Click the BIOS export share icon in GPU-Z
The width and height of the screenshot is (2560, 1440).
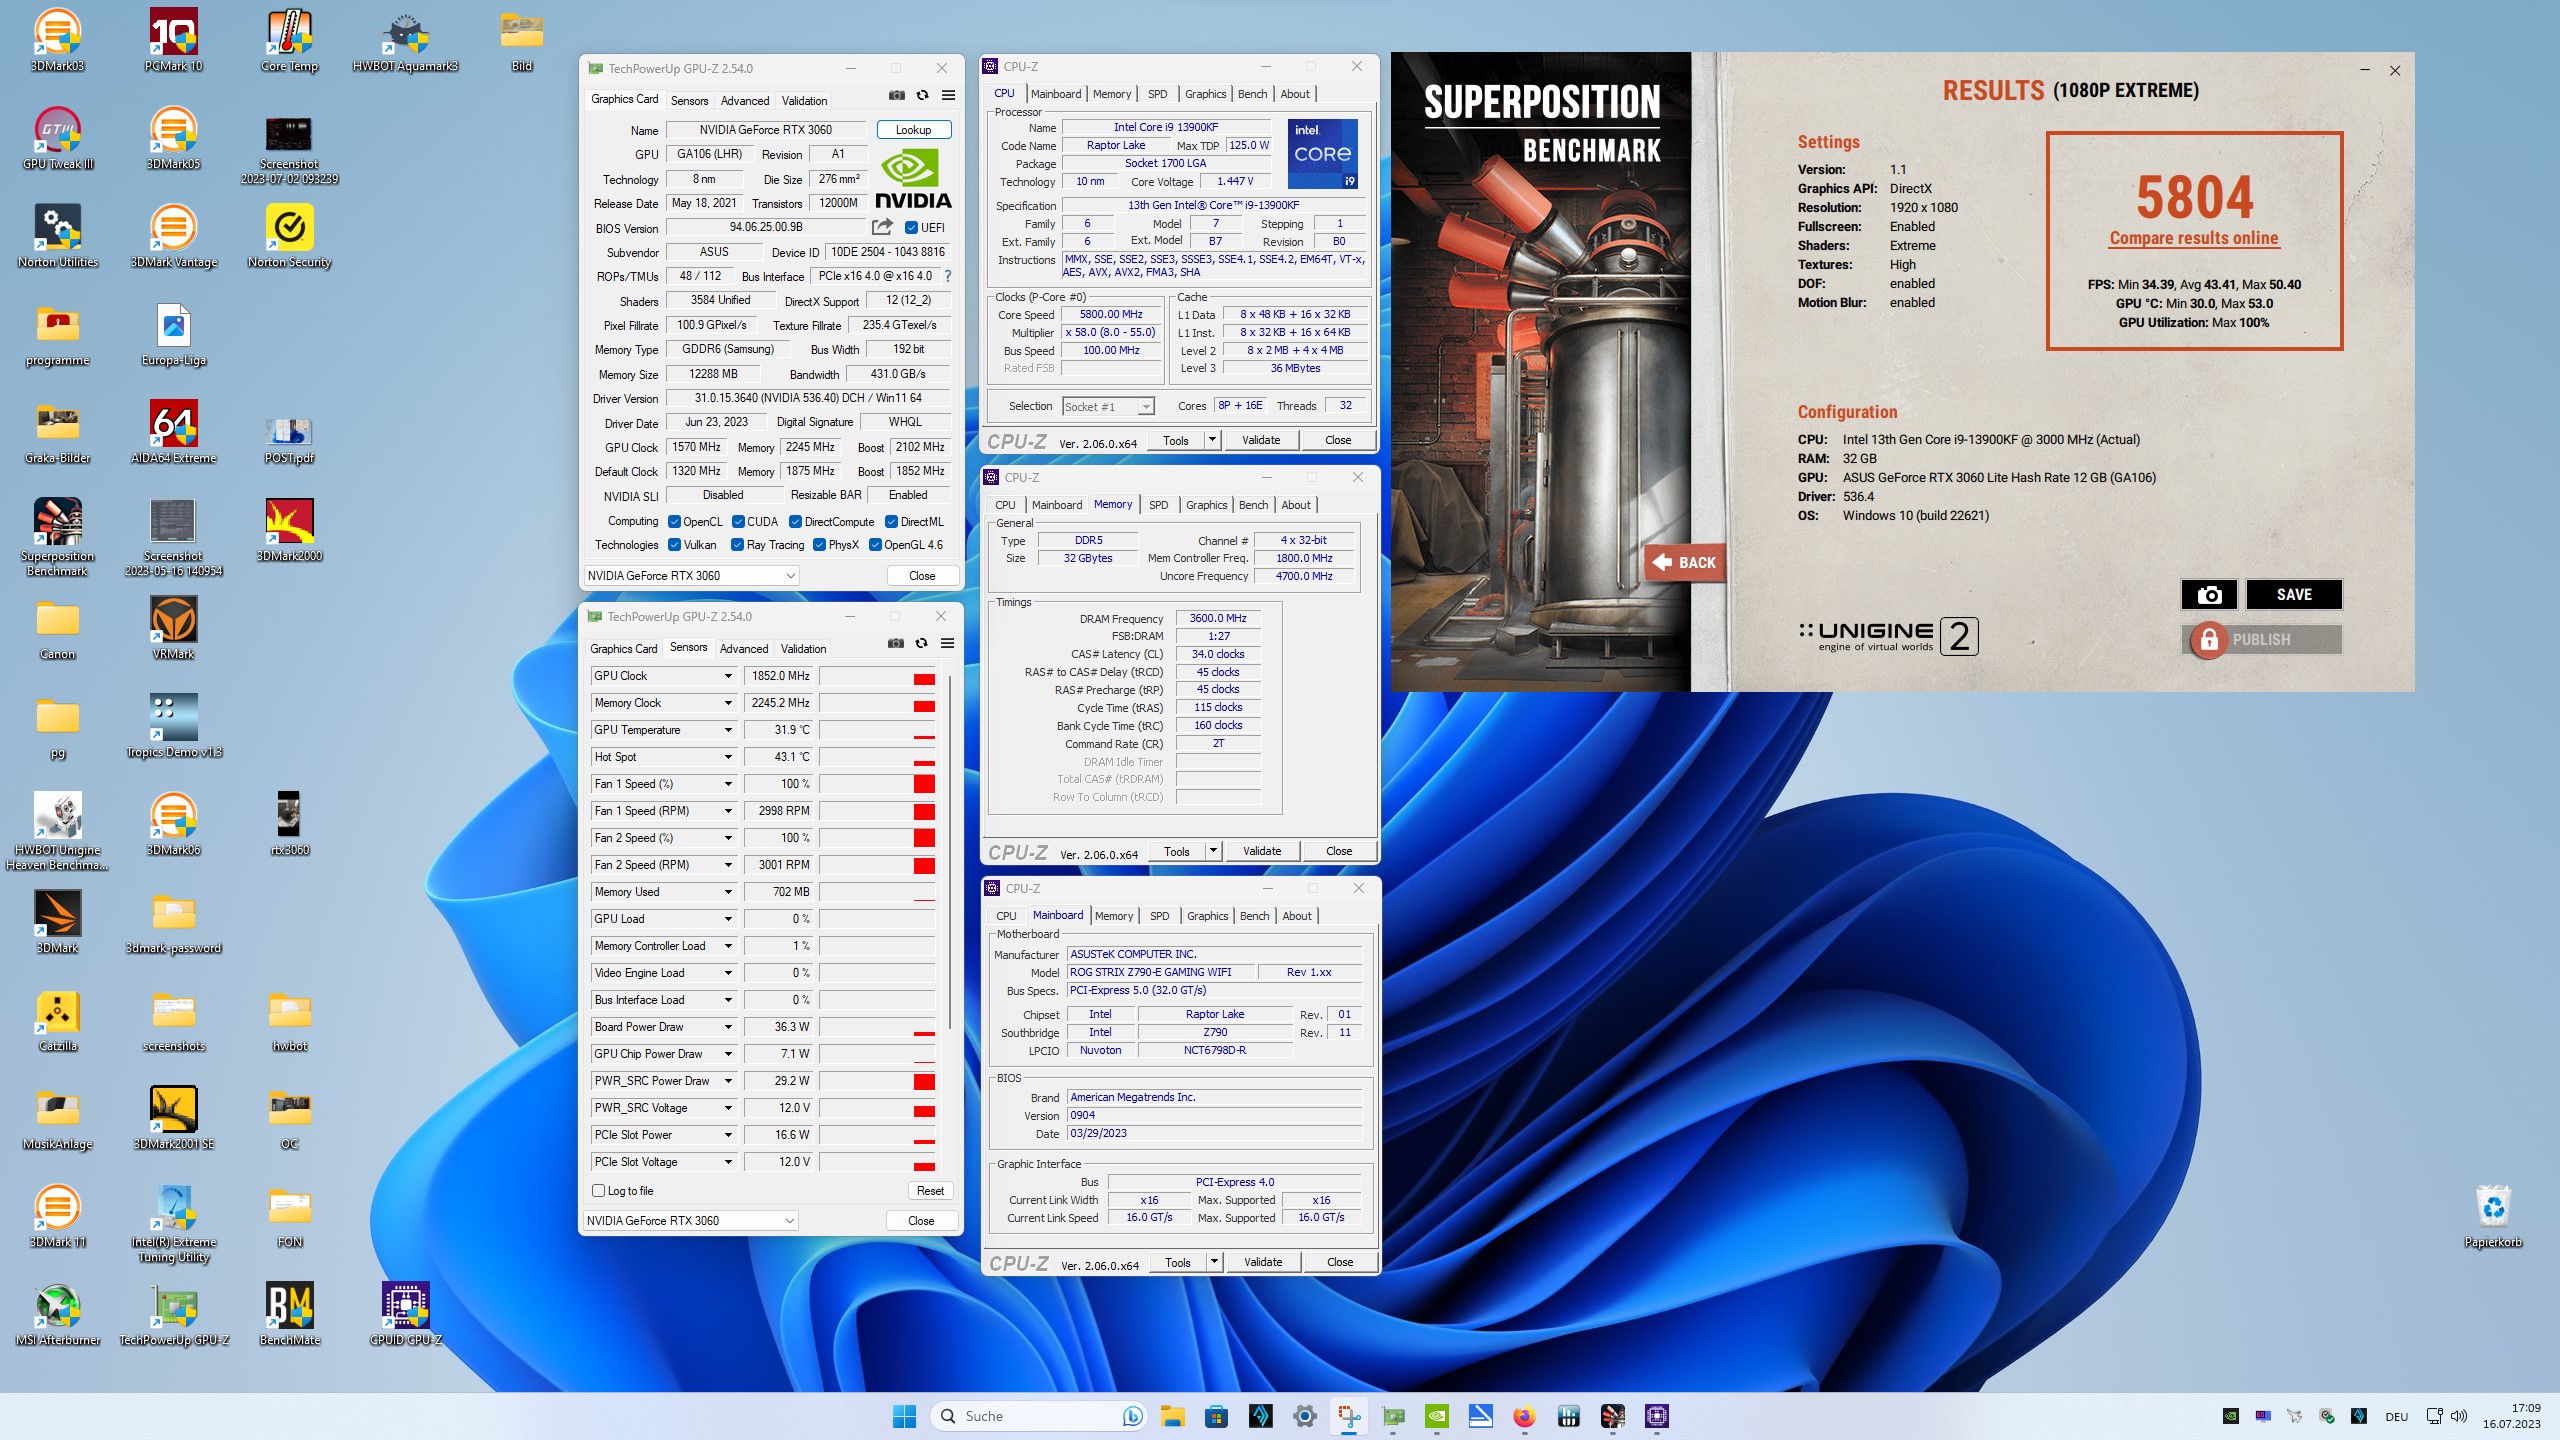(x=882, y=227)
